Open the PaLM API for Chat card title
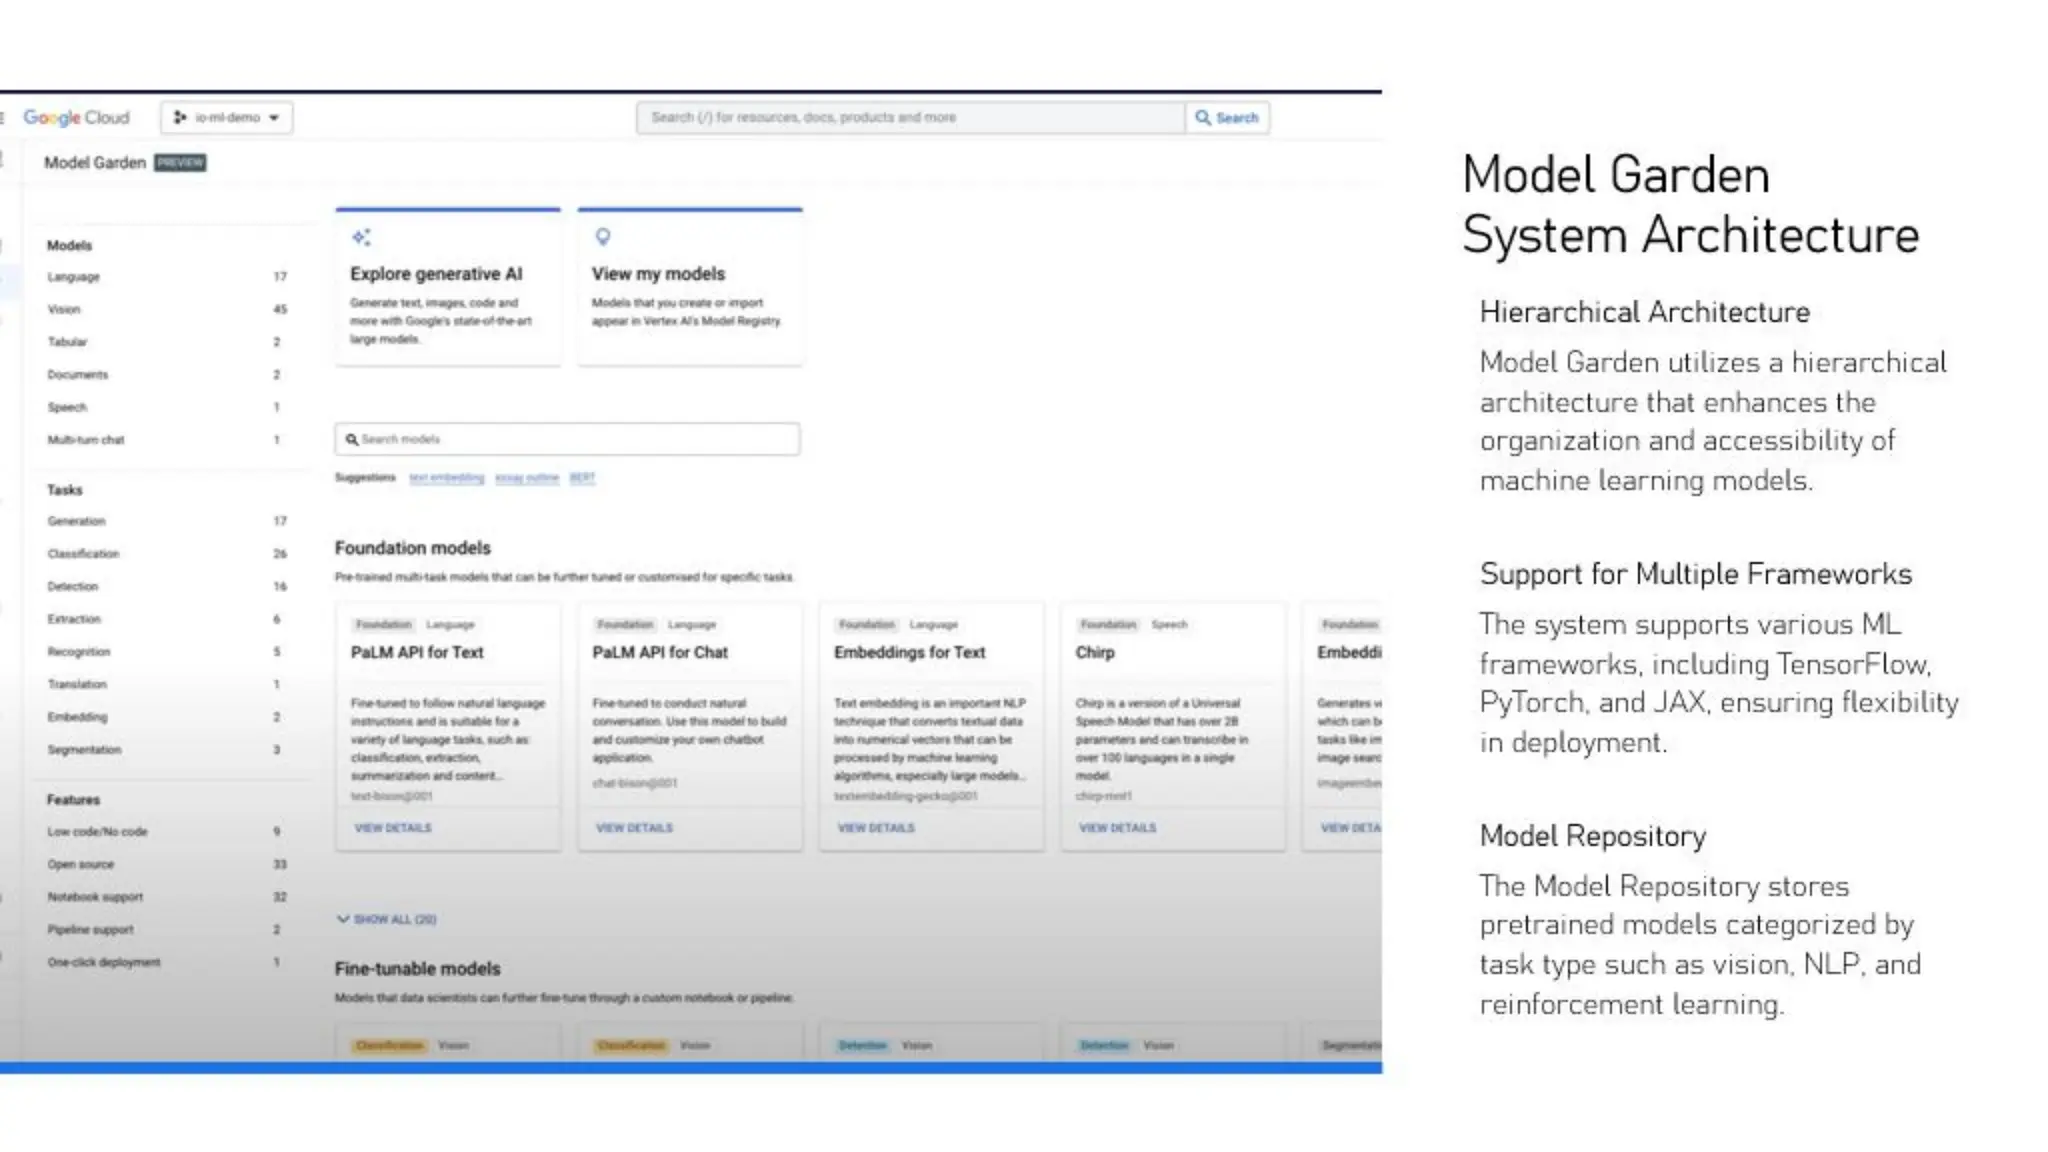2048x1152 pixels. click(660, 652)
